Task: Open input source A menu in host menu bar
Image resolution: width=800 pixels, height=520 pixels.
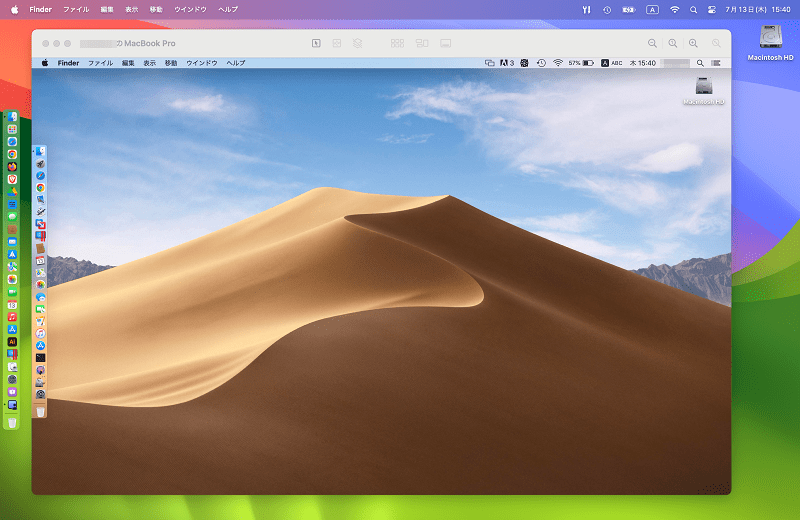Action: point(652,10)
